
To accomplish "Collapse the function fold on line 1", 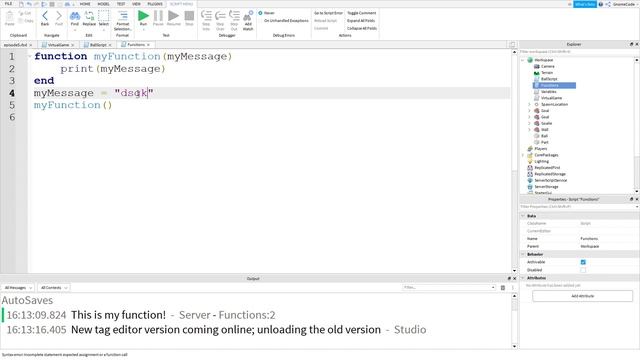I will [30, 56].
